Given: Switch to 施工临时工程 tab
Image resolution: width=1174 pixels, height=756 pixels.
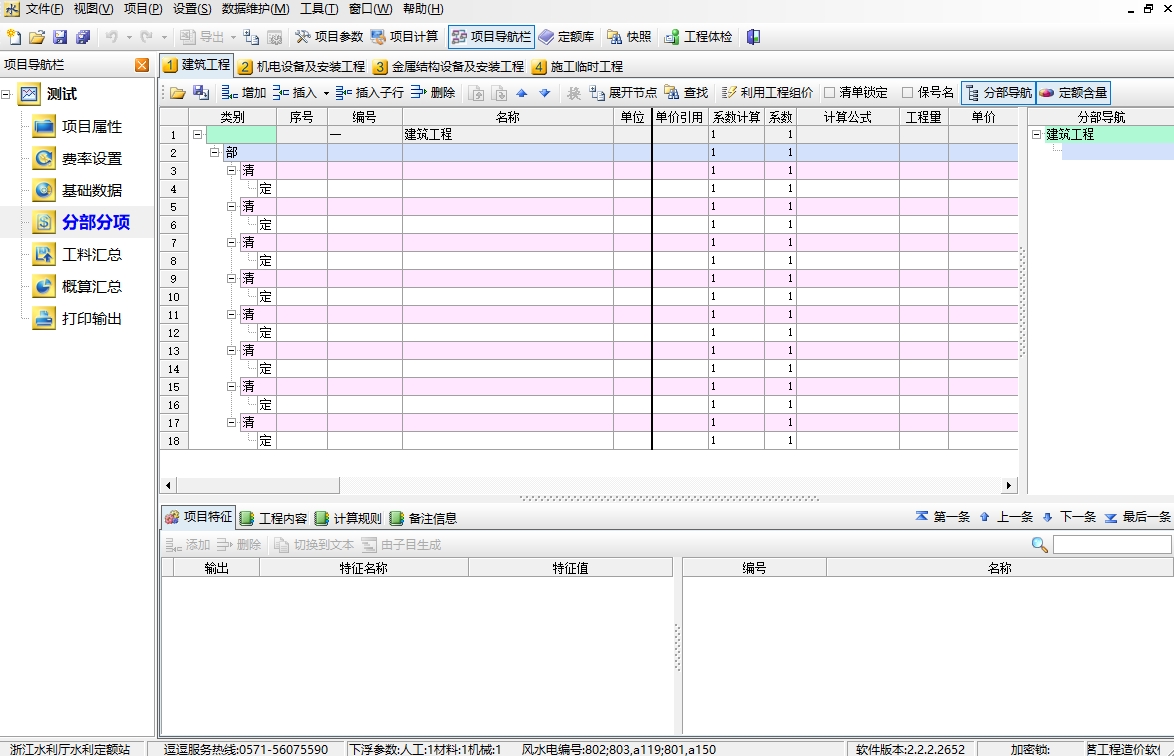Looking at the screenshot, I should click(577, 67).
